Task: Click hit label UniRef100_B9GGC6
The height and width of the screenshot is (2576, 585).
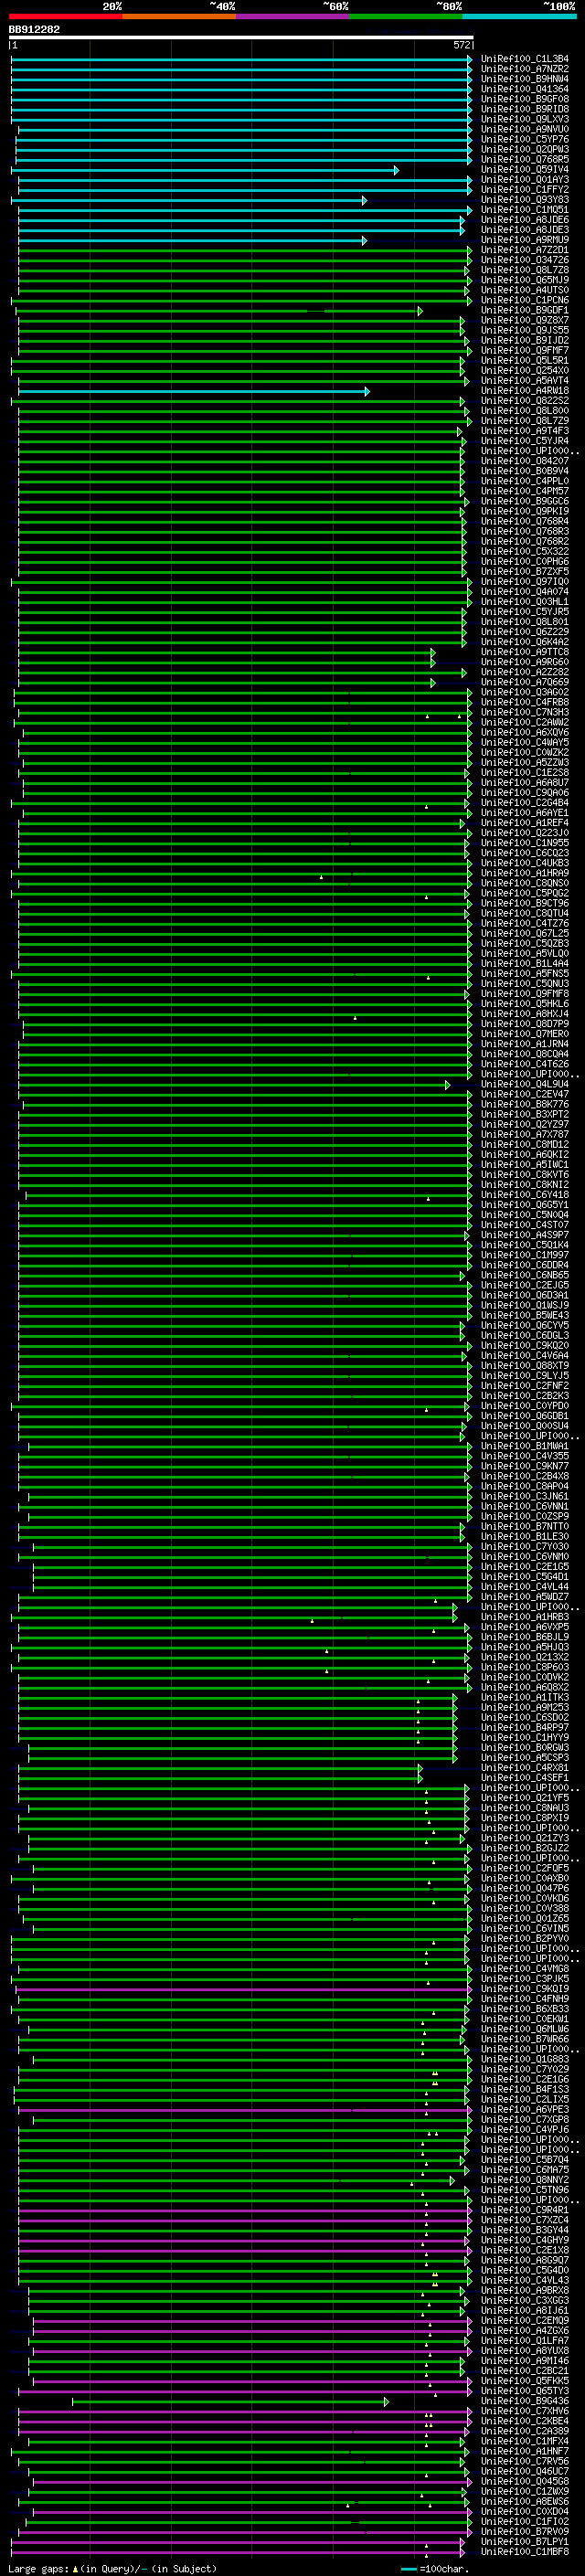Action: 525,501
